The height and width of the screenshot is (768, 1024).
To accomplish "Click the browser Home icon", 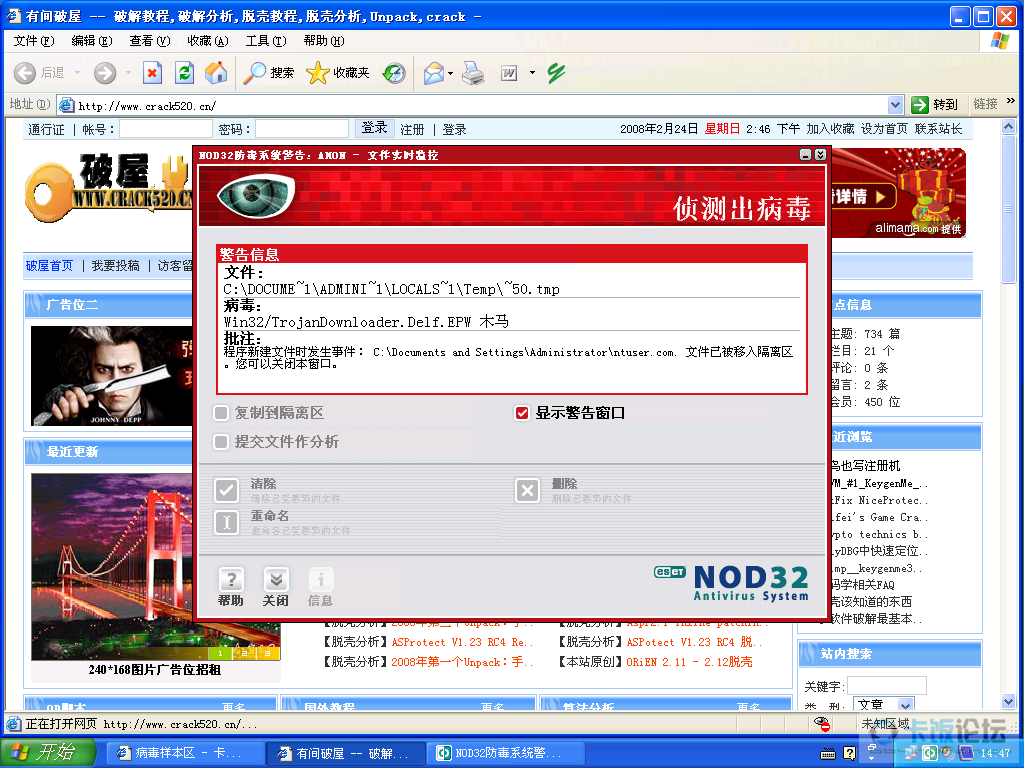I will (216, 73).
